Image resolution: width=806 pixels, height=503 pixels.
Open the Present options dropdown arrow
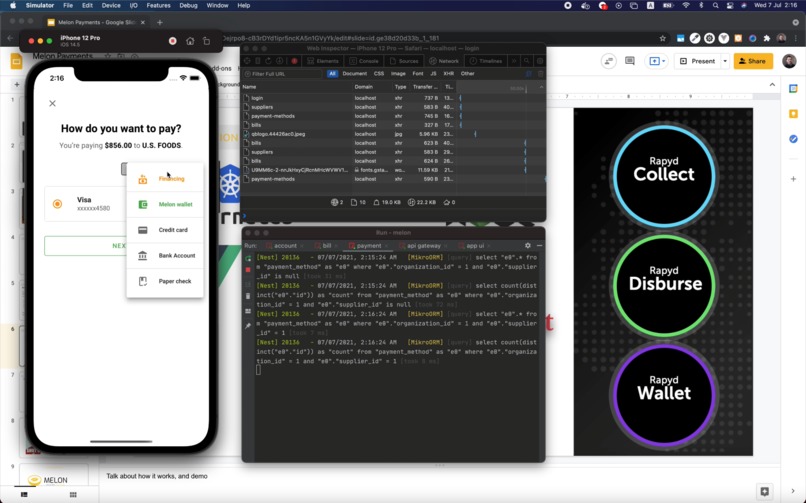point(725,61)
